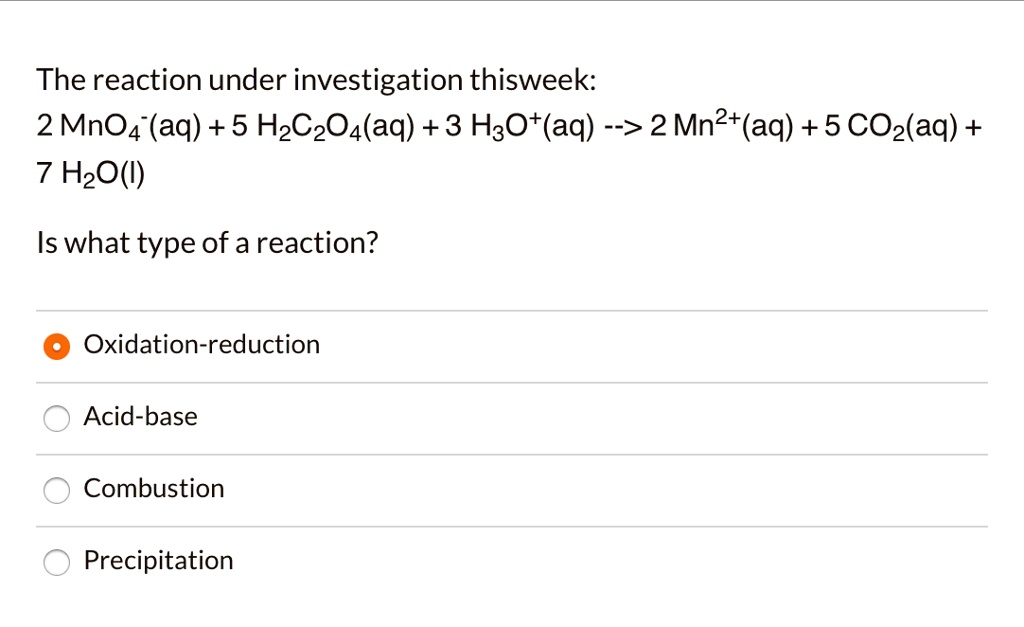
Task: Click the Acid-base answer label
Action: tap(140, 417)
